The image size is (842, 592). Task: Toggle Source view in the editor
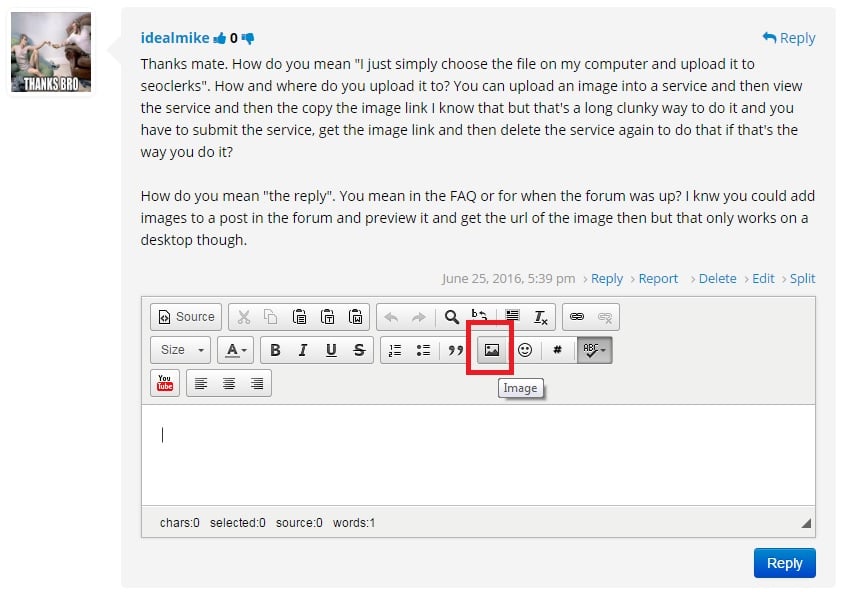point(186,317)
